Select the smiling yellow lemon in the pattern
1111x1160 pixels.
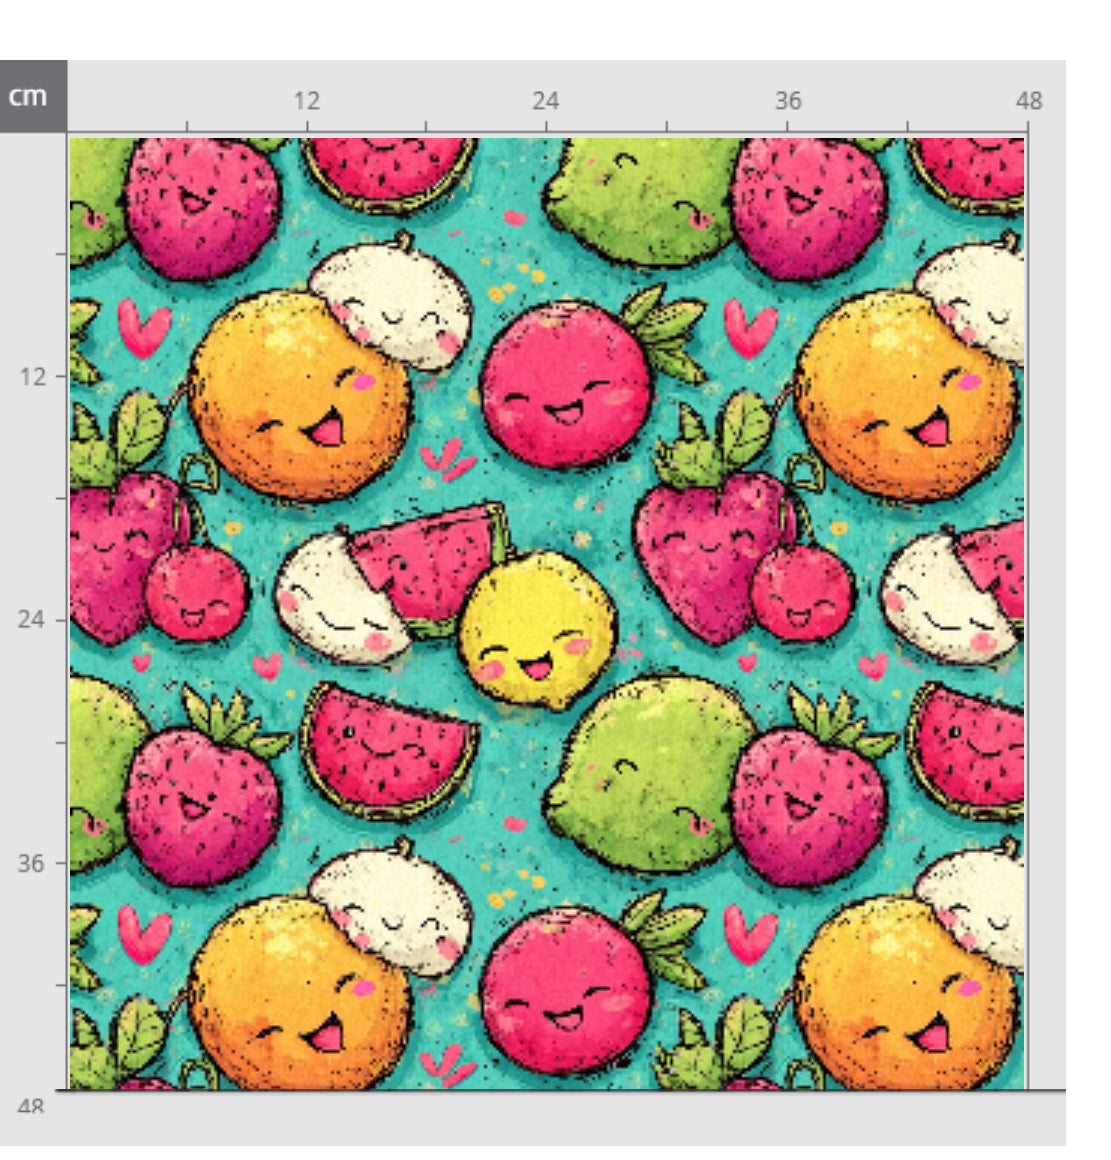click(x=537, y=630)
